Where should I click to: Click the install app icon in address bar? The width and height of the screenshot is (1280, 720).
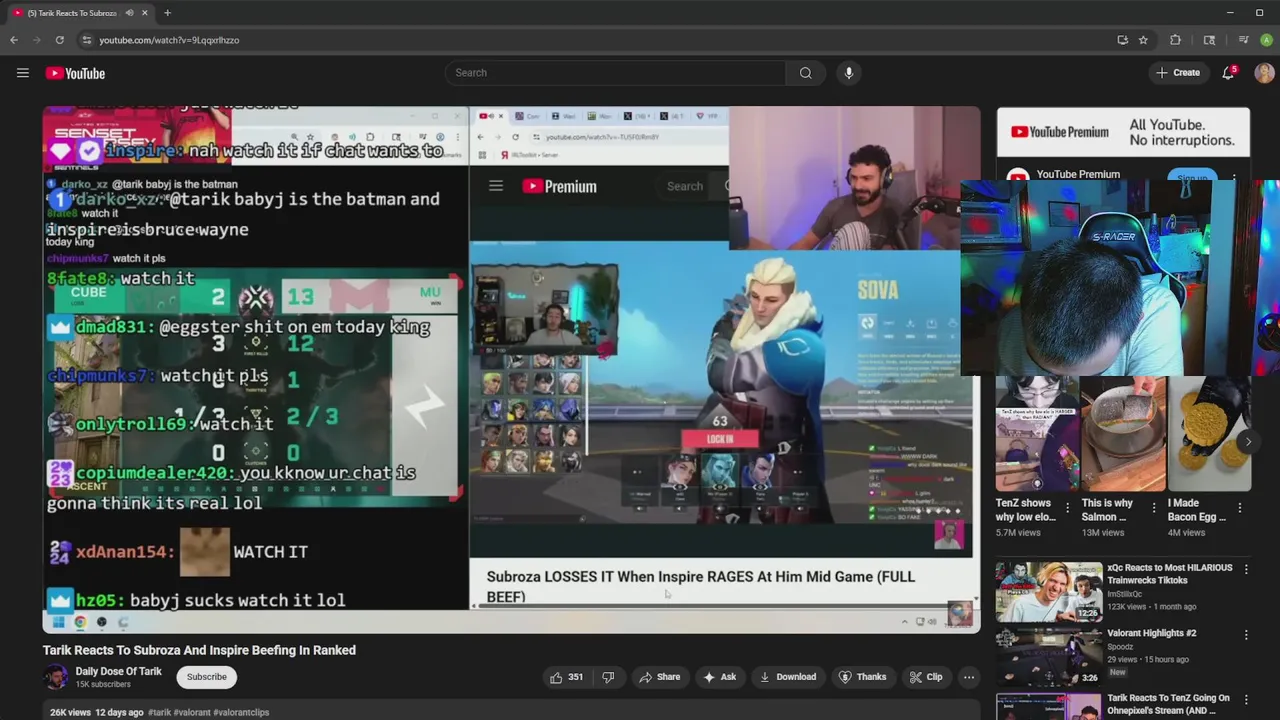point(1122,40)
